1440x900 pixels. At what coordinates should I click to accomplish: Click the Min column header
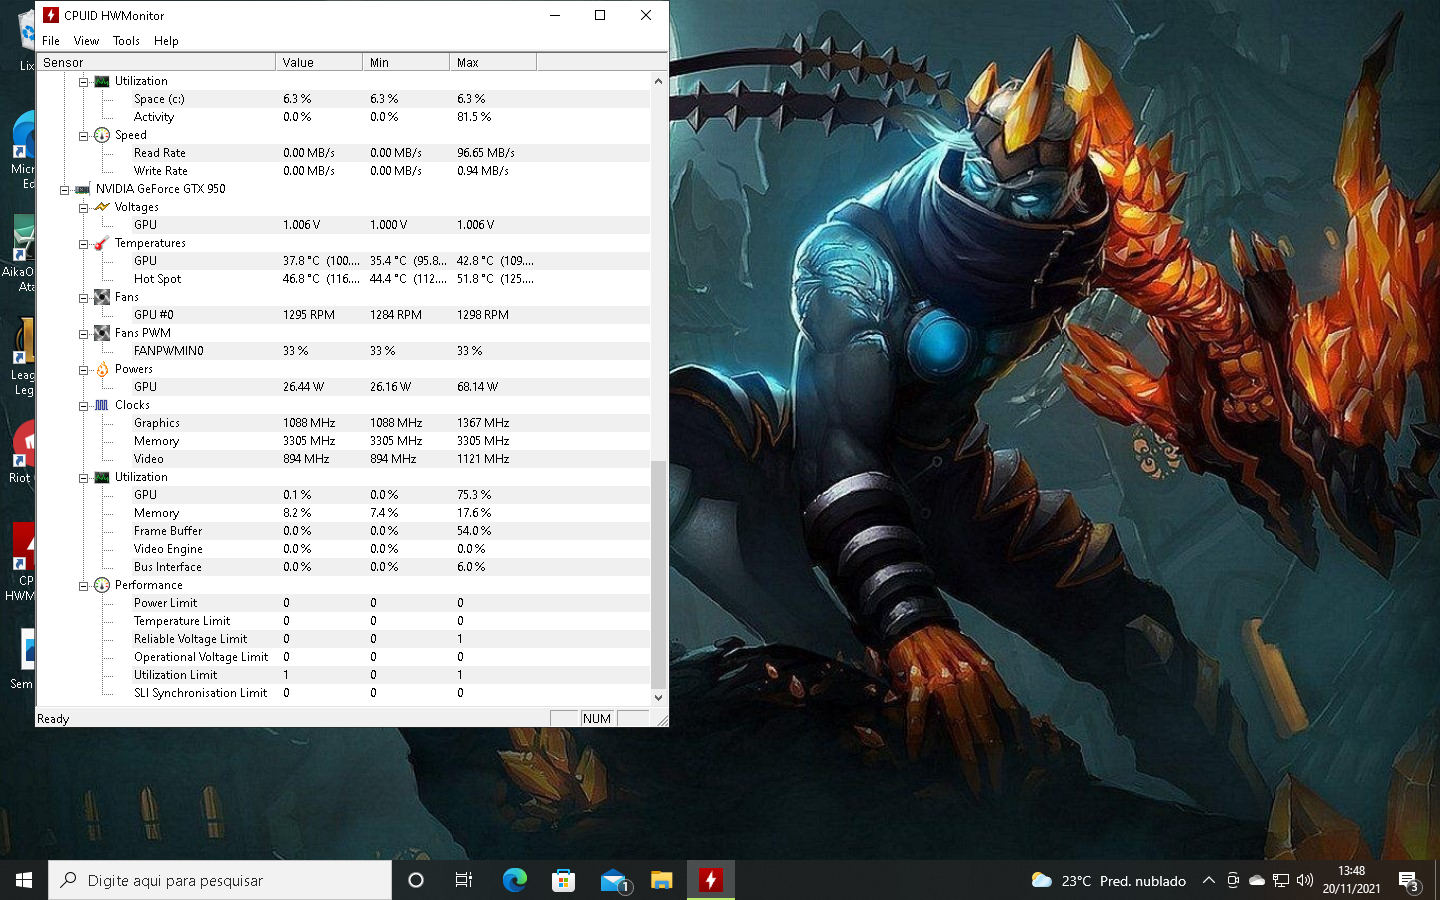click(x=406, y=62)
